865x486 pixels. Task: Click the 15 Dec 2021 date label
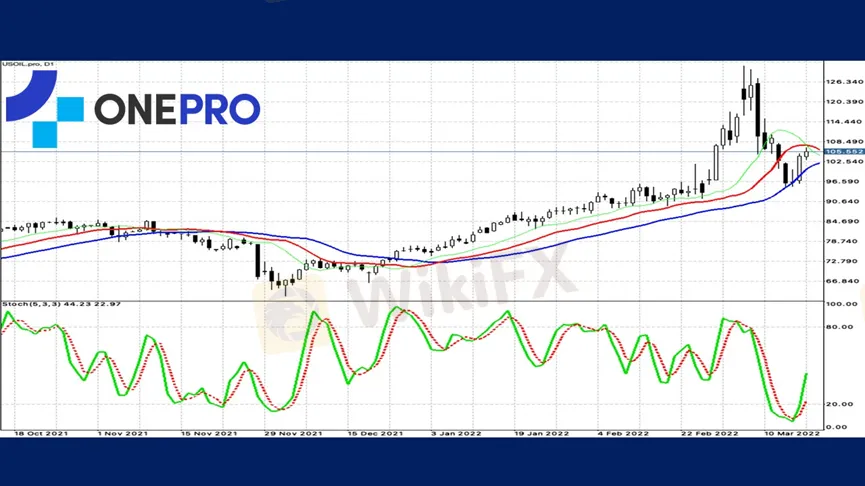point(375,434)
